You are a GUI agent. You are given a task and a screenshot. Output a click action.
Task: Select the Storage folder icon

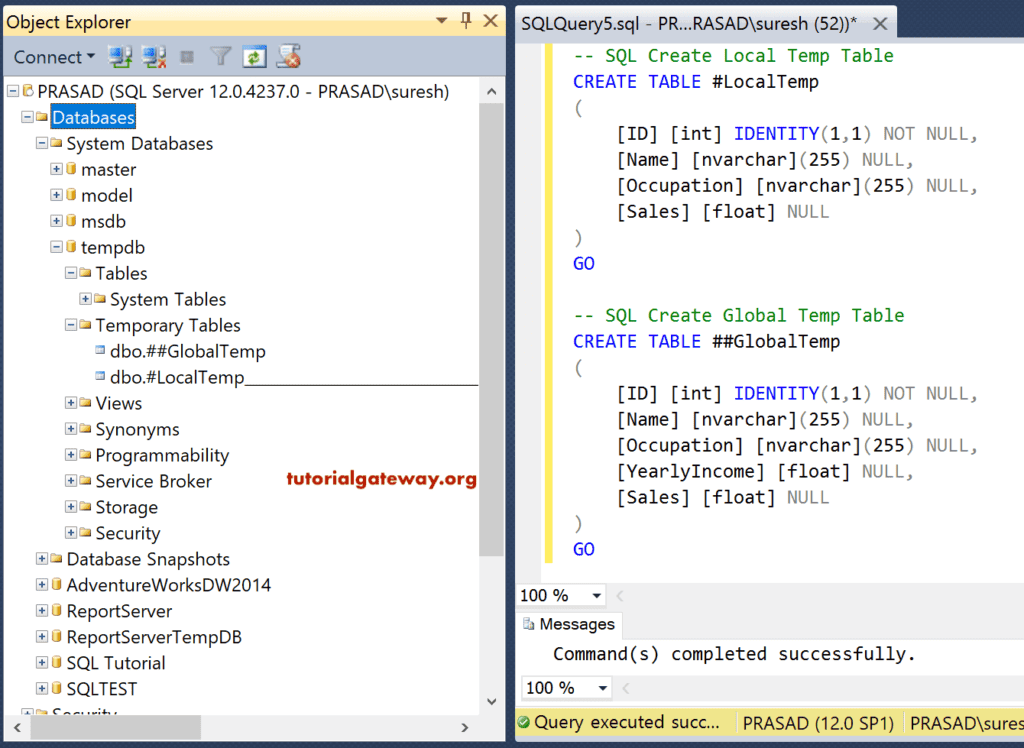(85, 506)
